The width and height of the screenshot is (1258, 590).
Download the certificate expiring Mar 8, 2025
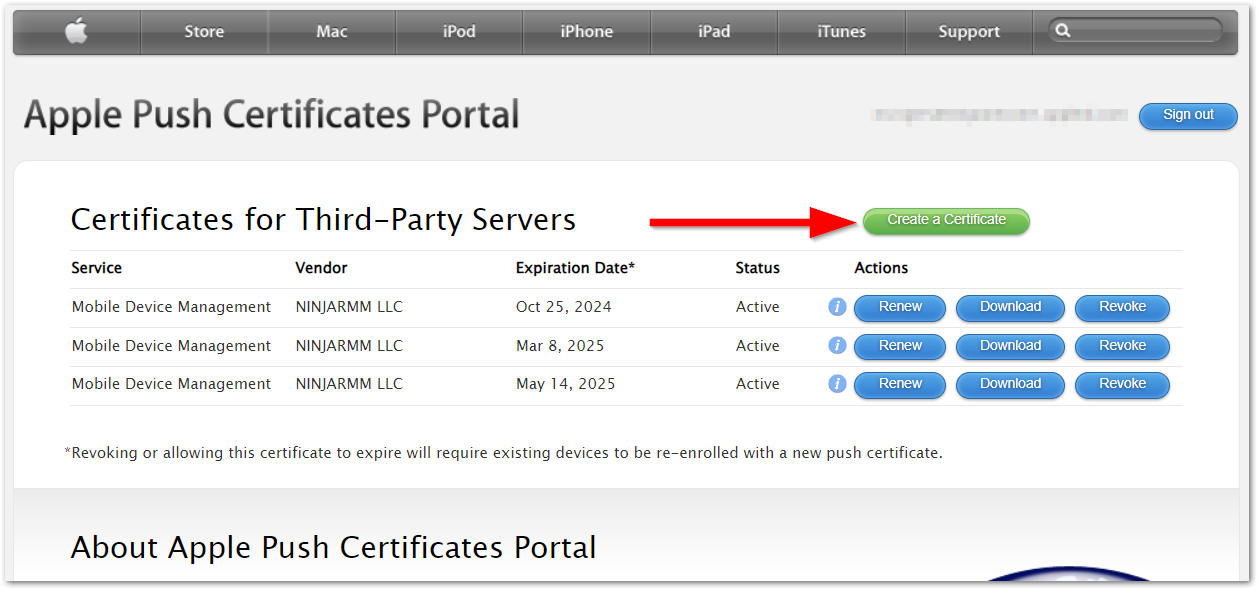tap(1010, 346)
